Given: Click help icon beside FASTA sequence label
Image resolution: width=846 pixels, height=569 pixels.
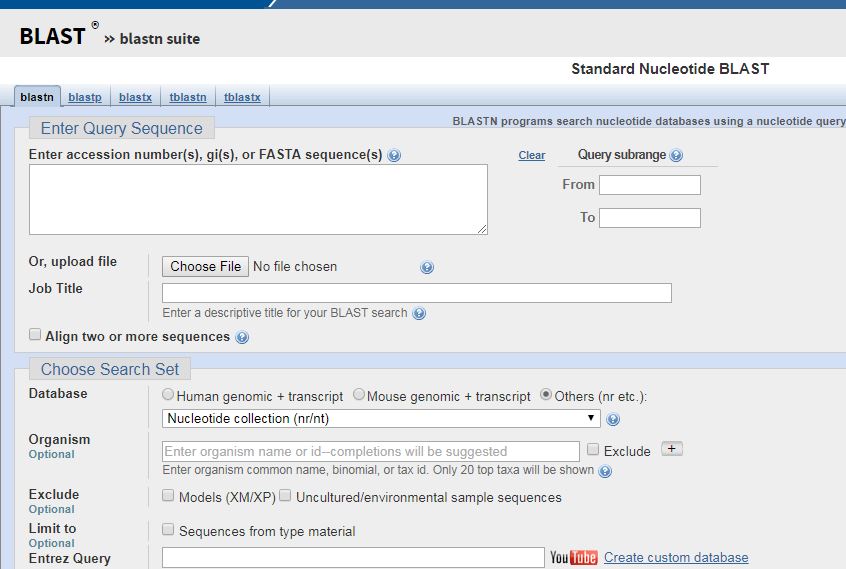Looking at the screenshot, I should pos(394,156).
